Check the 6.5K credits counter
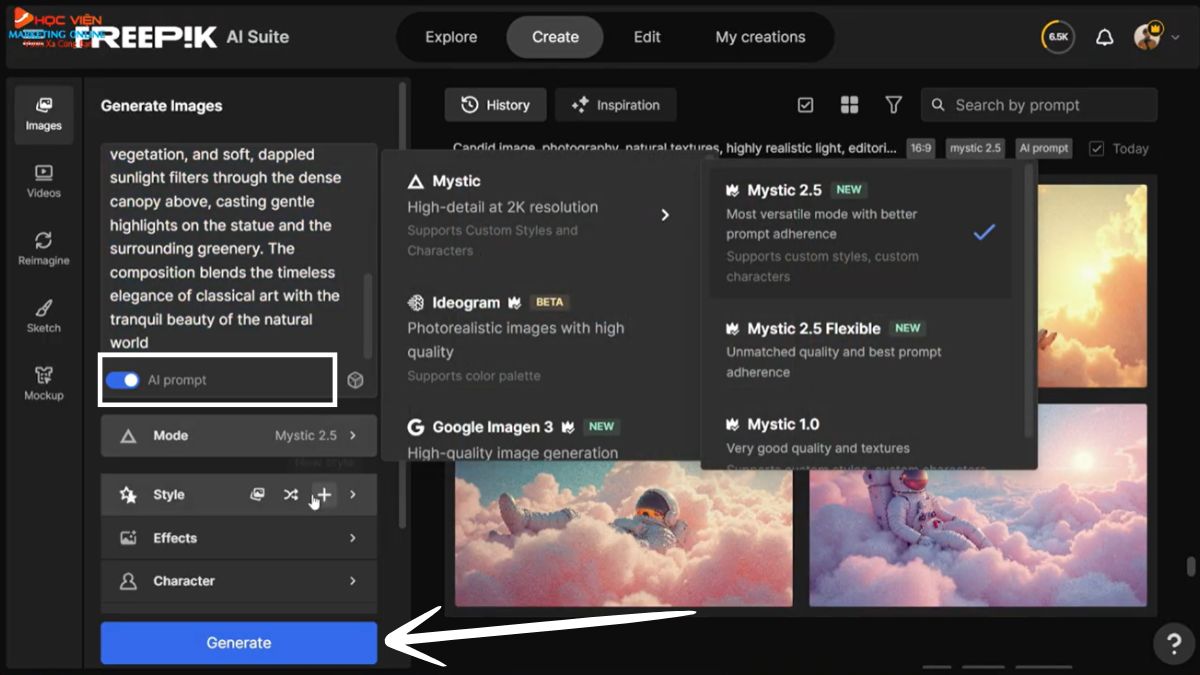 pos(1058,37)
